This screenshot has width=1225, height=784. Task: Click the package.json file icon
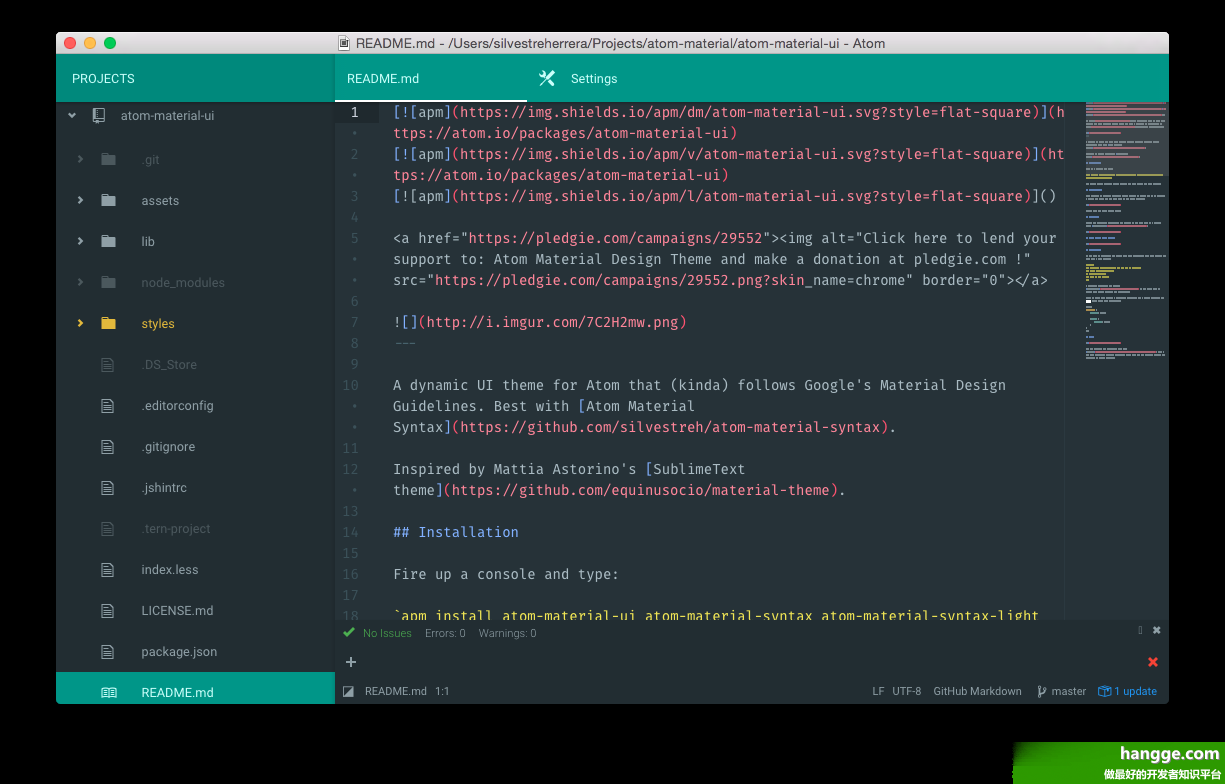click(108, 652)
